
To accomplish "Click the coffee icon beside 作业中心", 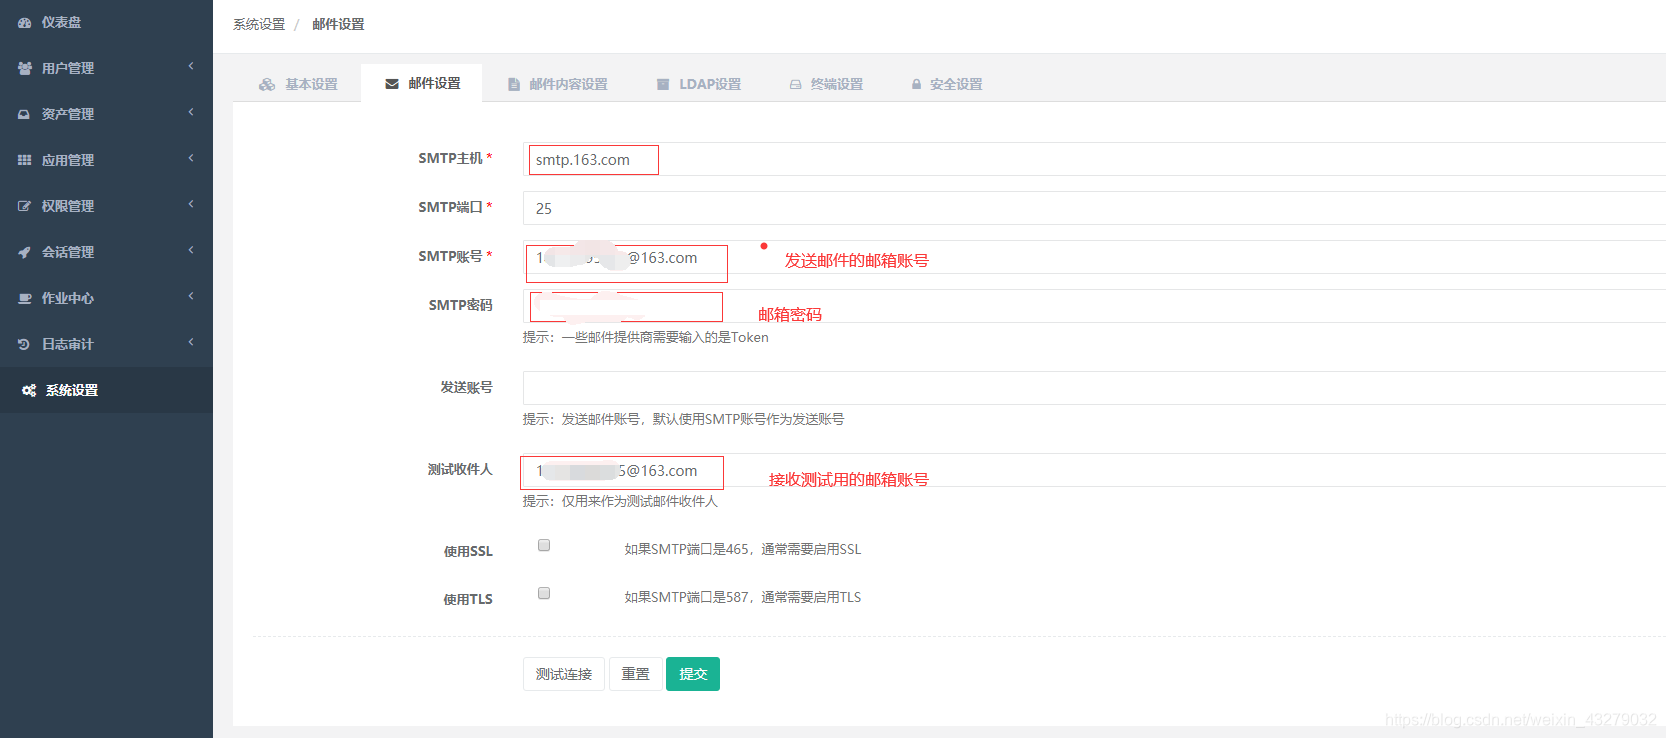I will (x=25, y=299).
